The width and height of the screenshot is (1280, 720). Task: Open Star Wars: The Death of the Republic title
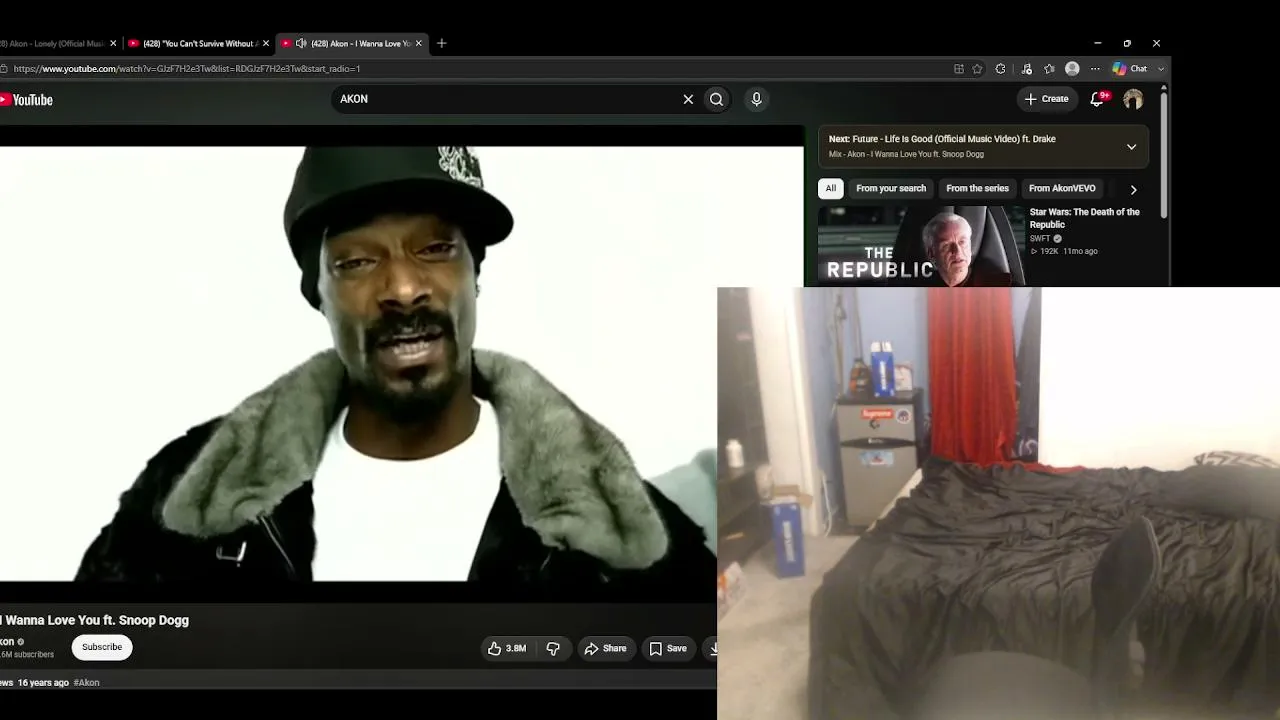coord(1084,218)
